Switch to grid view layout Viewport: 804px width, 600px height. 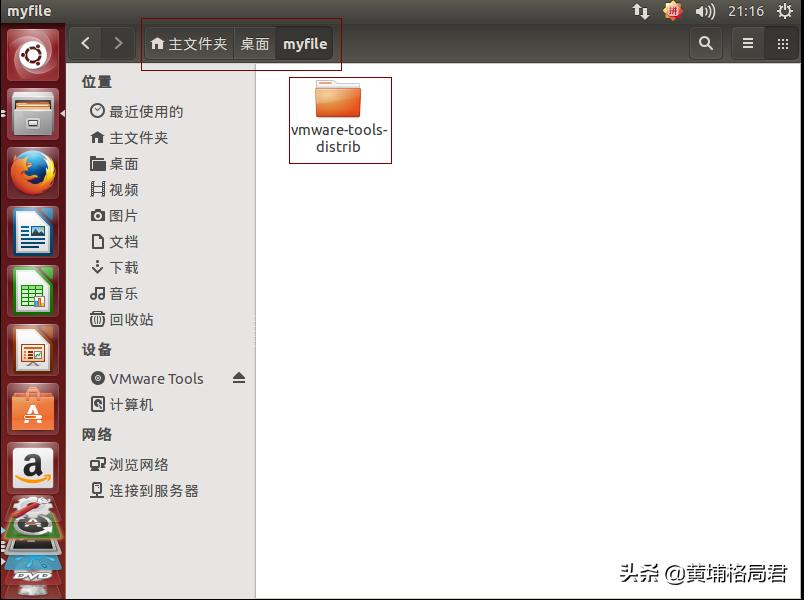783,44
